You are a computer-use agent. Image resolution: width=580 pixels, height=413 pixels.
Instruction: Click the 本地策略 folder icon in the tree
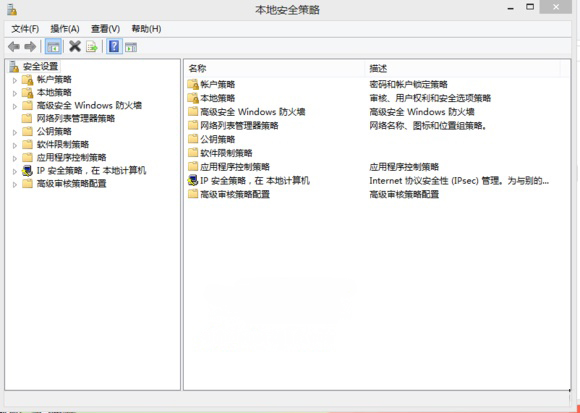28,92
